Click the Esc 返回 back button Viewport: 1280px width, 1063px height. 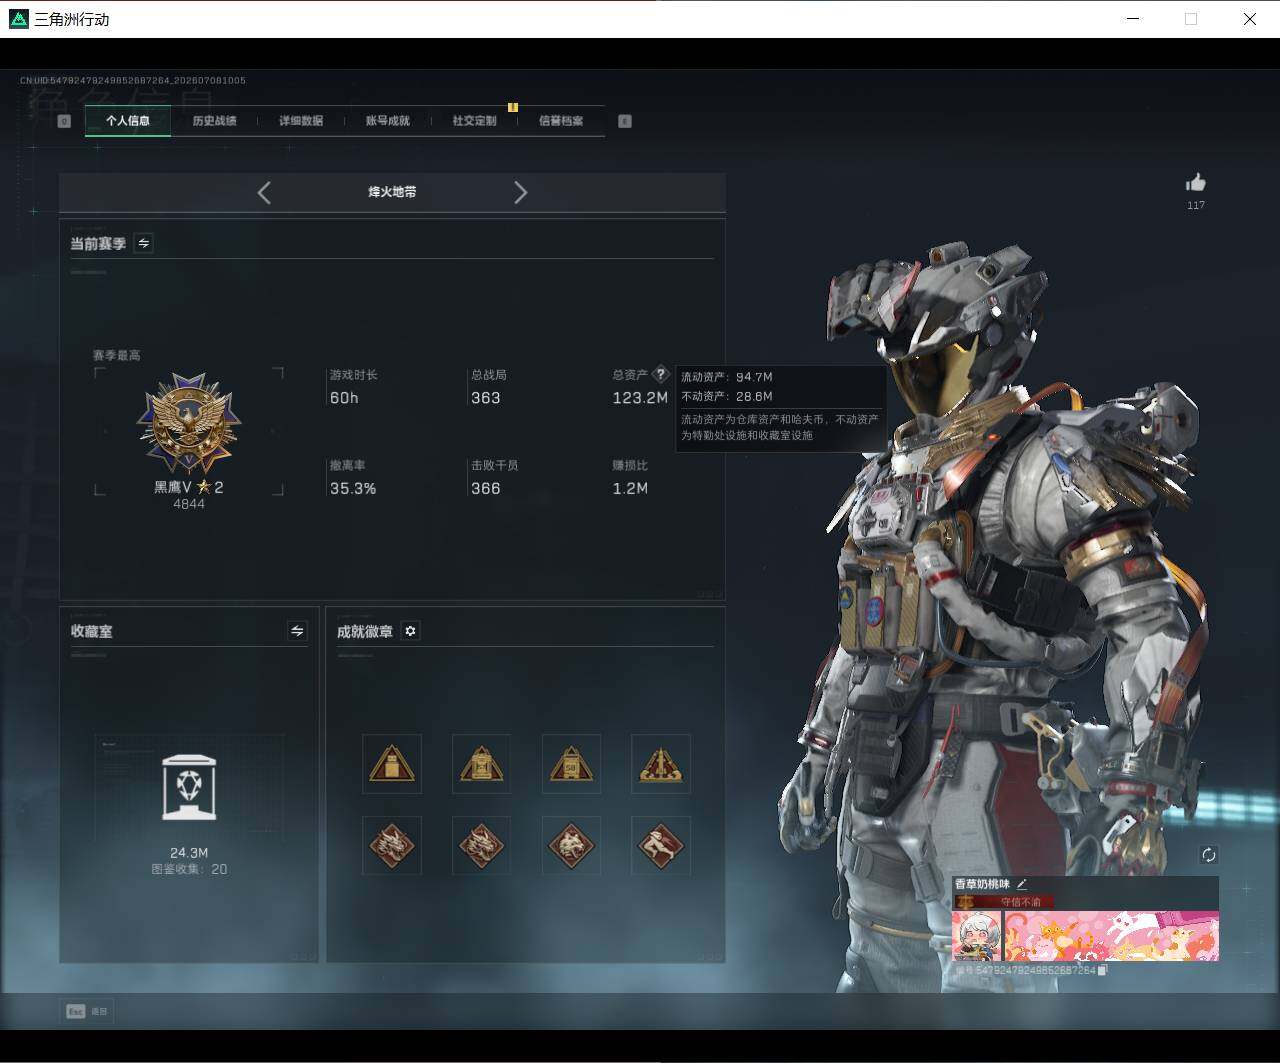(87, 1011)
